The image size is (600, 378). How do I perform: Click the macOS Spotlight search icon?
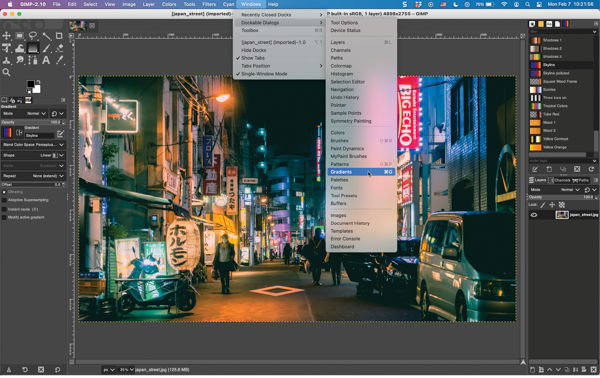coord(528,4)
